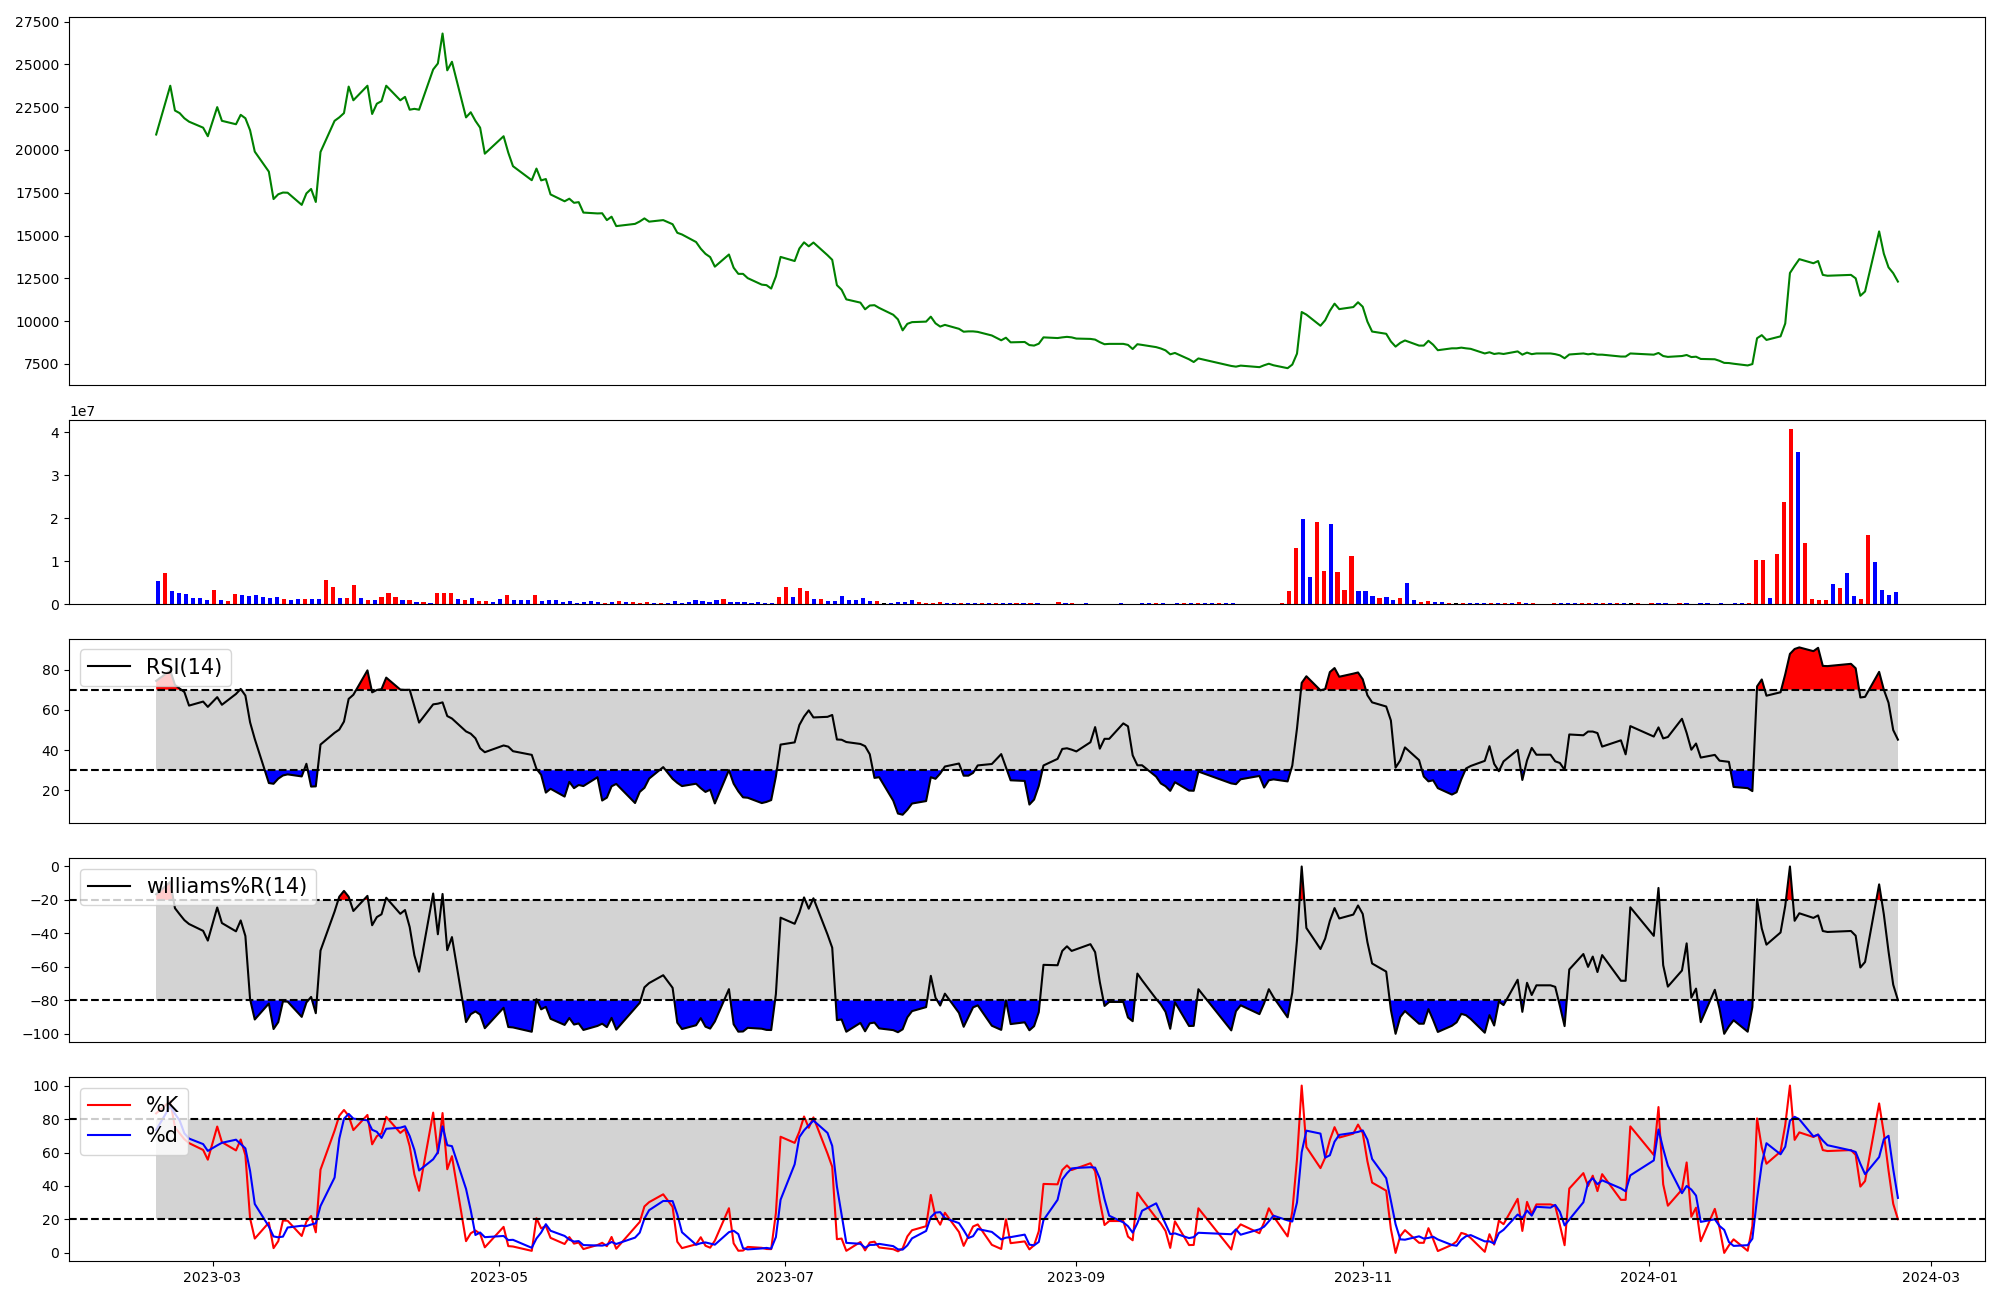The width and height of the screenshot is (2000, 1300).
Task: Select the %d legend entry
Action: tap(162, 1135)
